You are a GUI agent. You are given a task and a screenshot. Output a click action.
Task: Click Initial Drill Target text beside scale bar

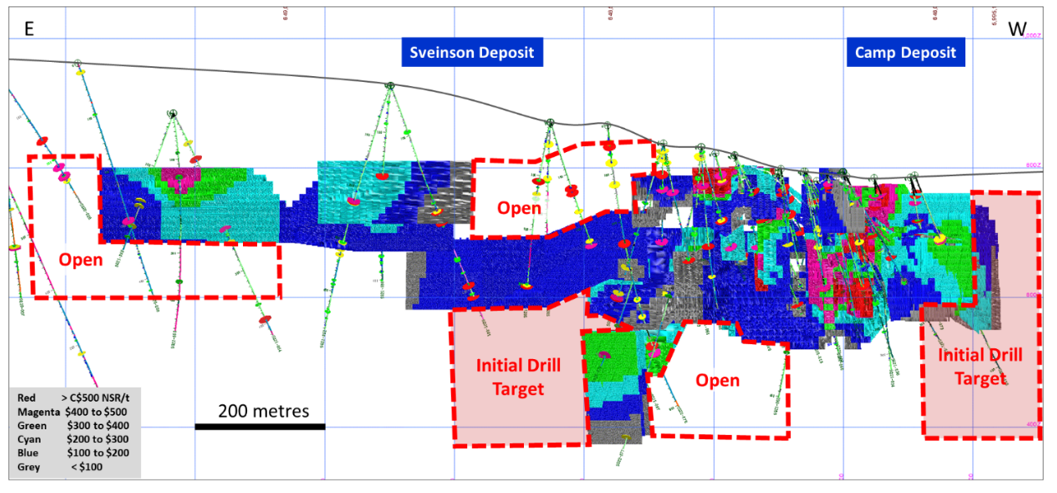518,376
